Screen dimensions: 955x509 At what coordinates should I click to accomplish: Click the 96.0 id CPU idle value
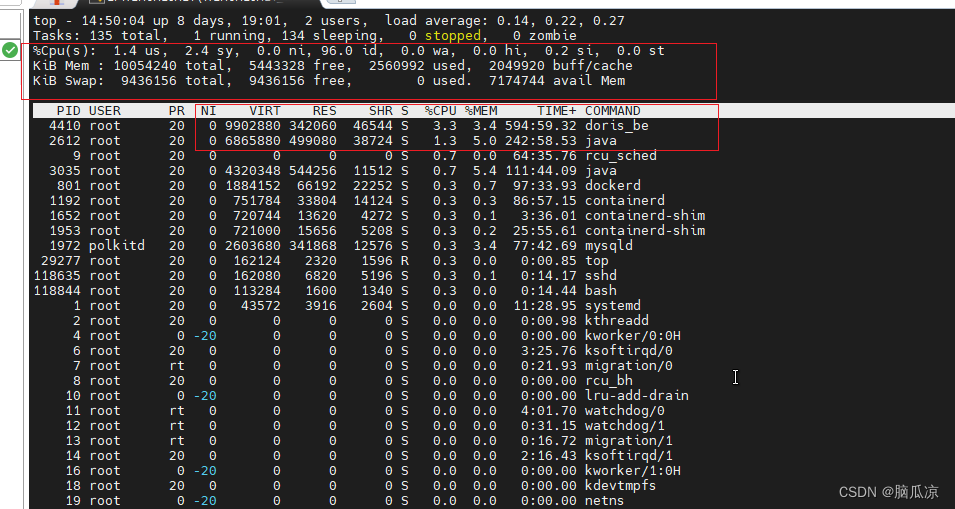(349, 51)
